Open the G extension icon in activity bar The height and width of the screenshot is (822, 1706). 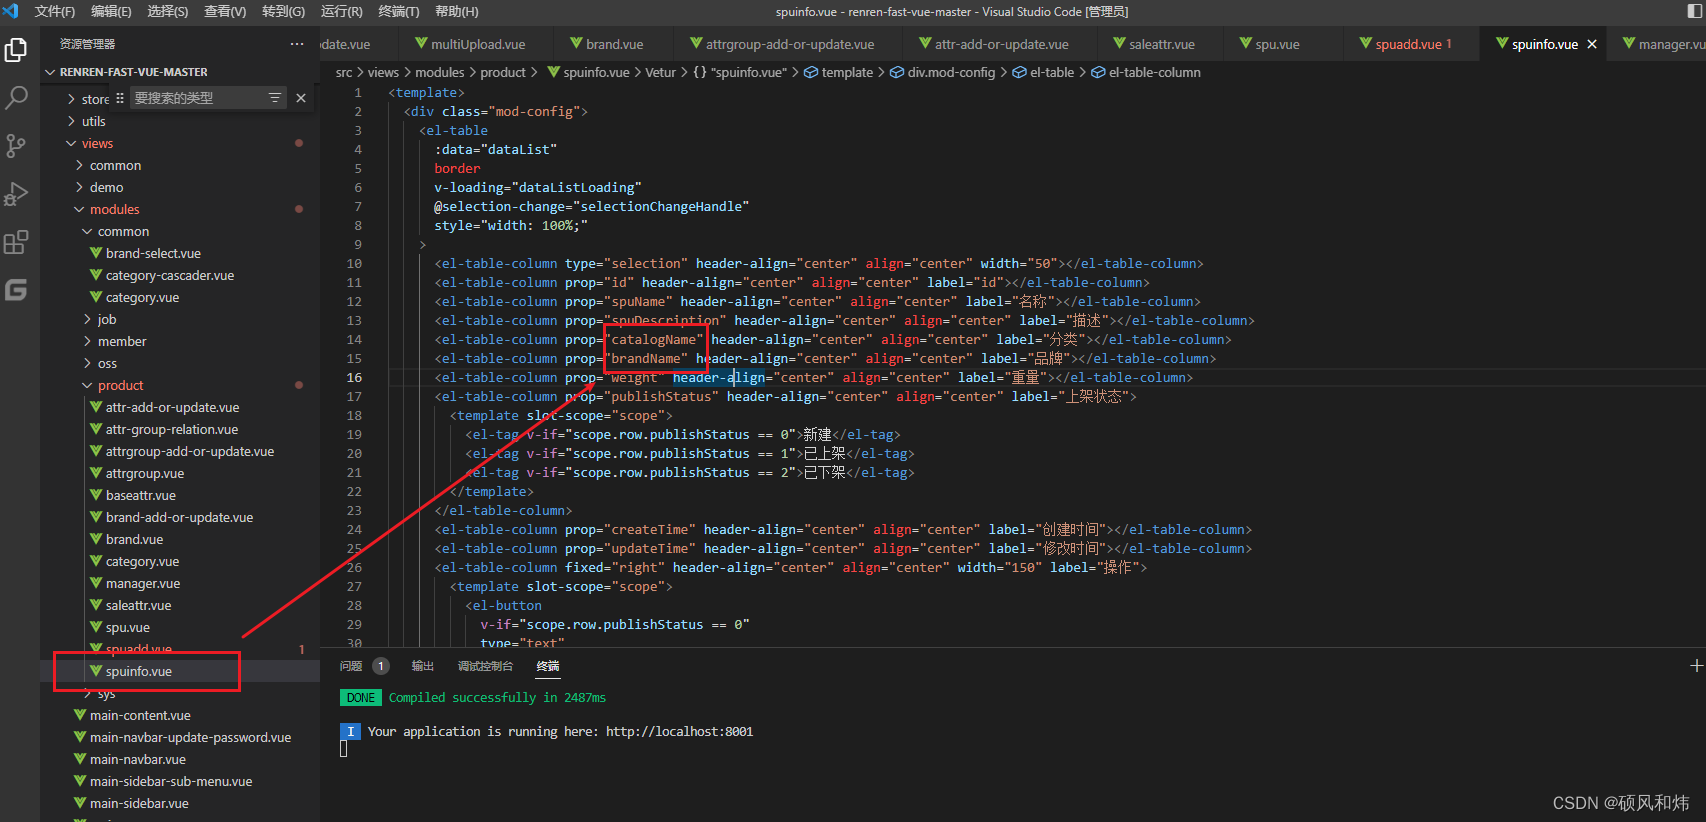[x=16, y=290]
